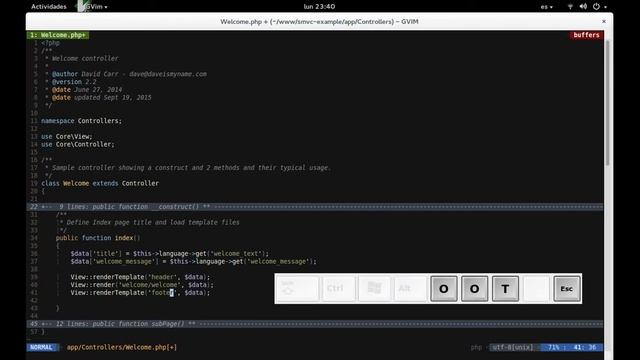
Task: Click the window title Welcome.php GVIM
Action: coord(319,21)
